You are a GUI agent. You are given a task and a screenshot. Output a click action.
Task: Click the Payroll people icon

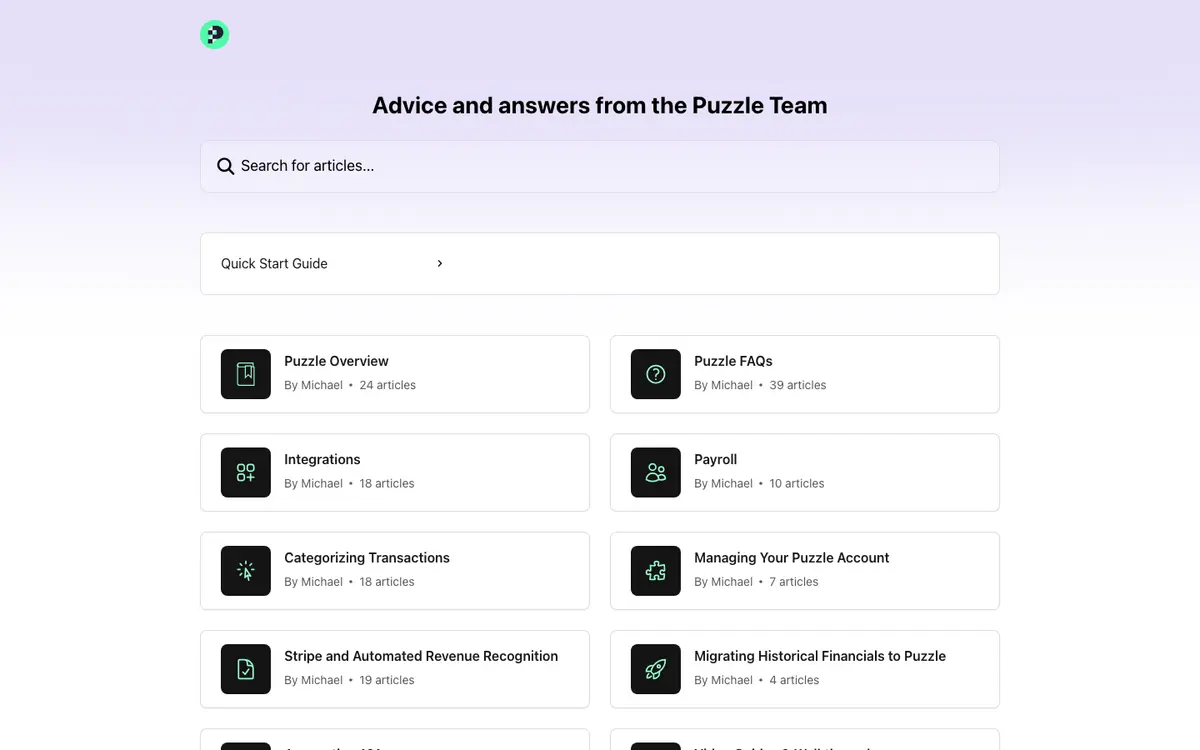656,472
